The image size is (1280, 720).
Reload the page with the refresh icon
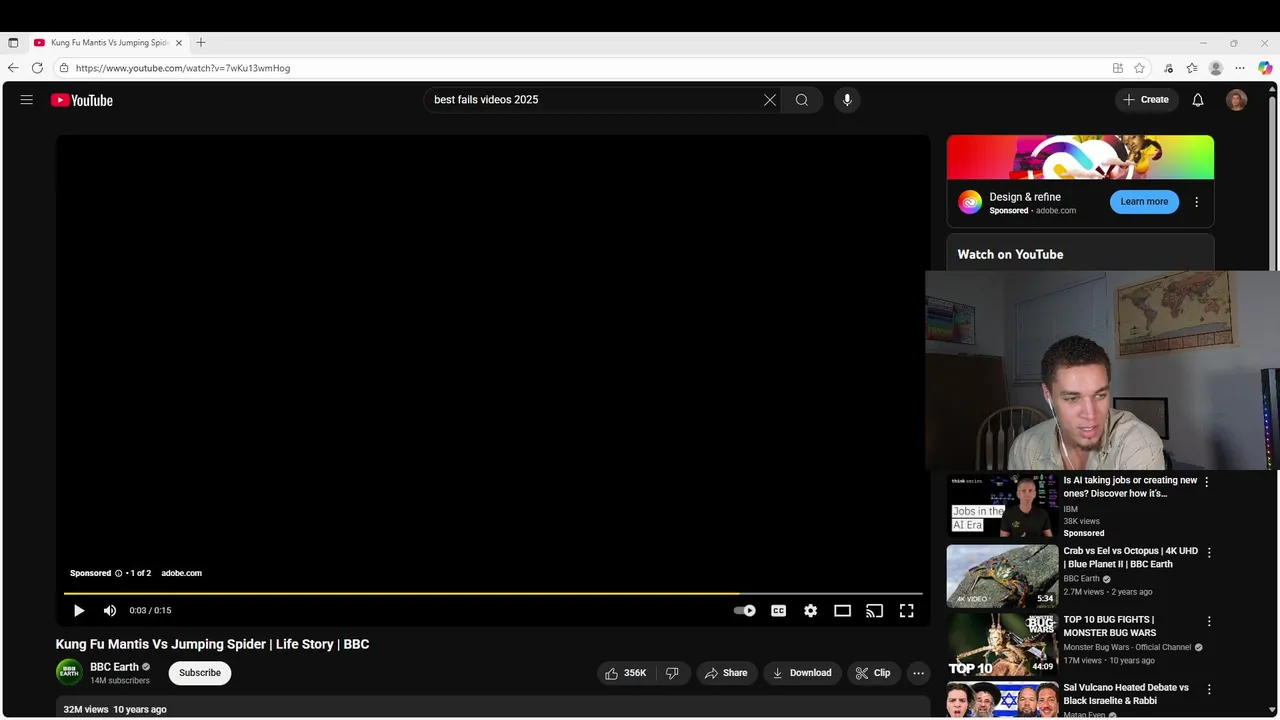(37, 68)
